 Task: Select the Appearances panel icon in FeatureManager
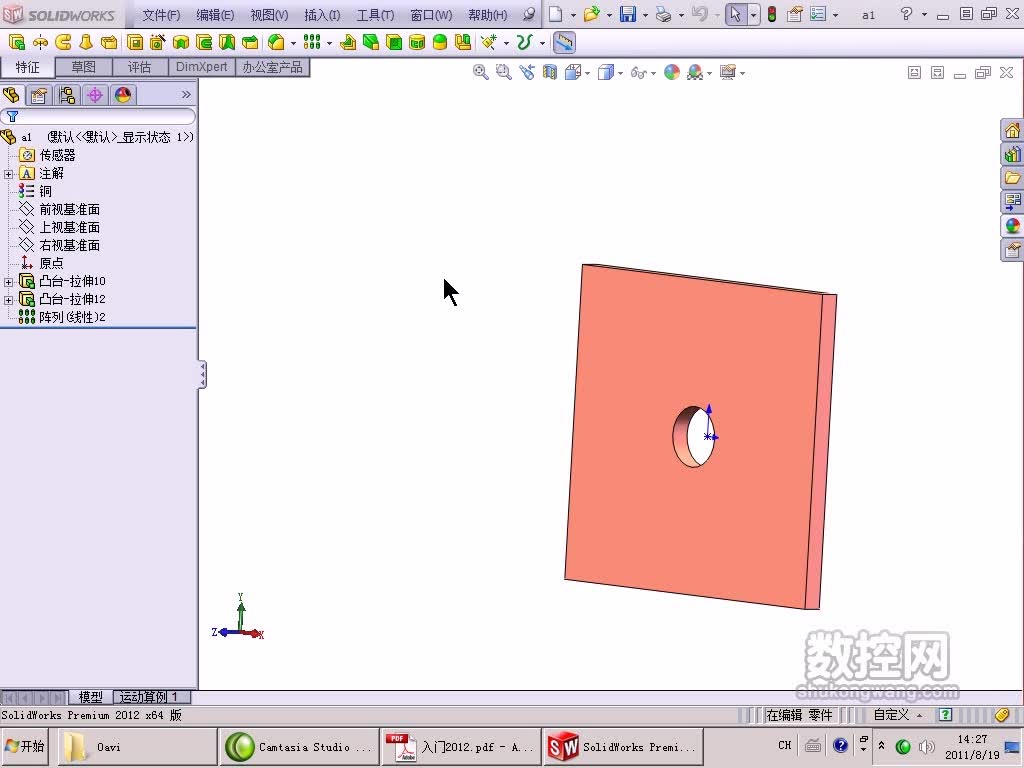[122, 95]
